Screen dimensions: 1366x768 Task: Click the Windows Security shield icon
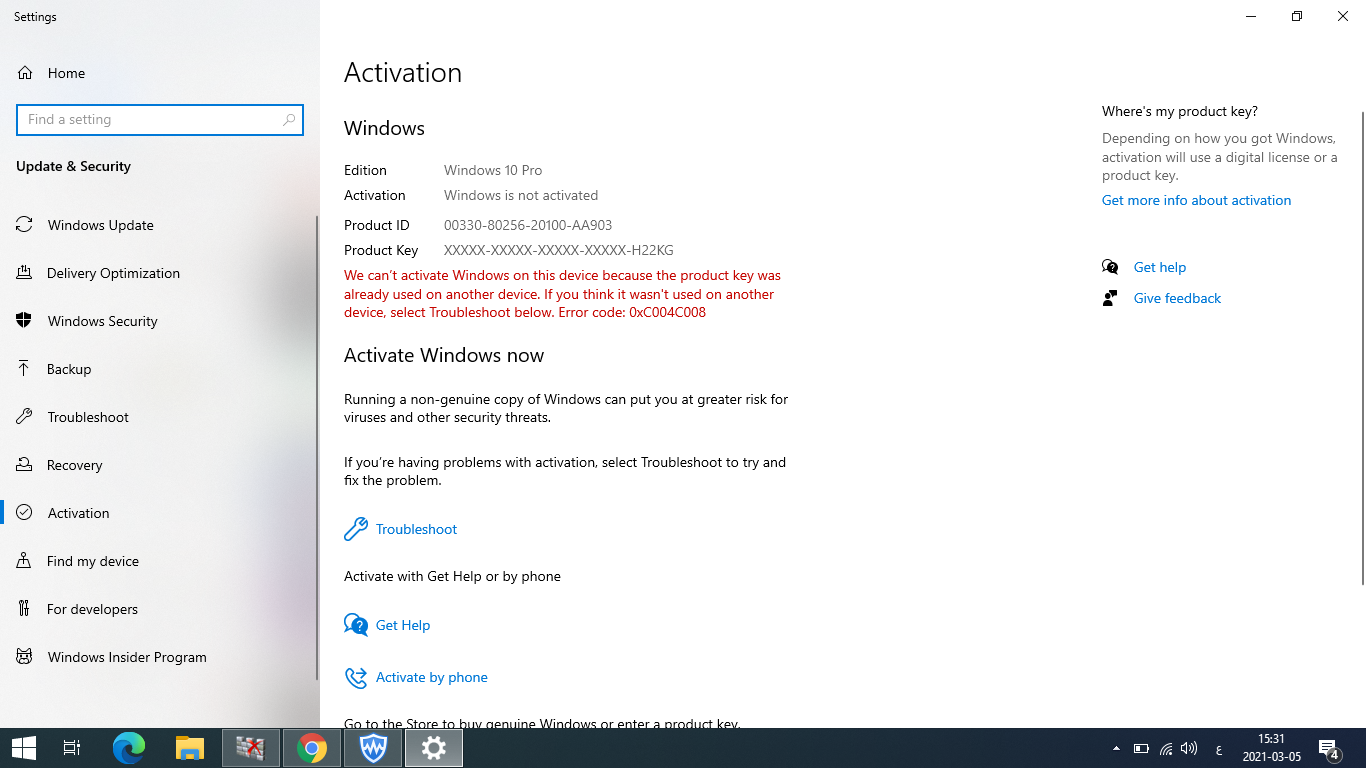(x=24, y=321)
